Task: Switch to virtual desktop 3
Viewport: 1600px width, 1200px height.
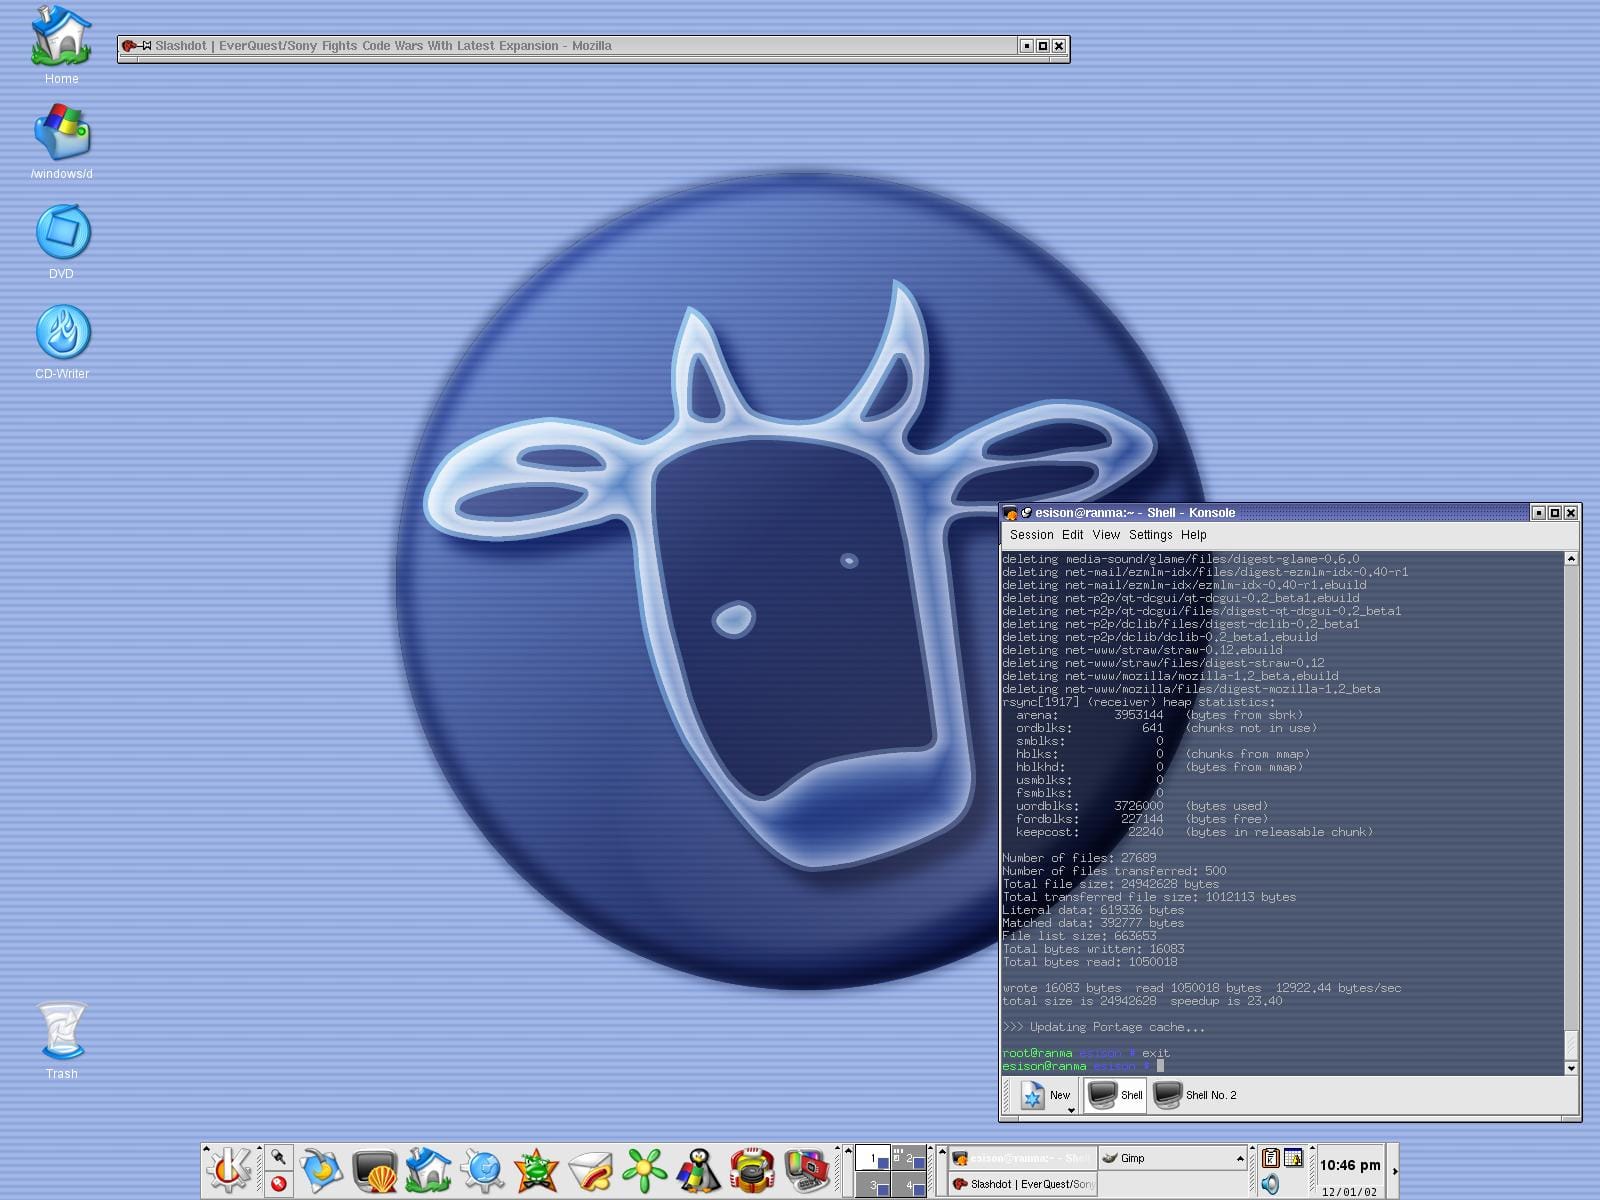Action: click(x=872, y=1185)
